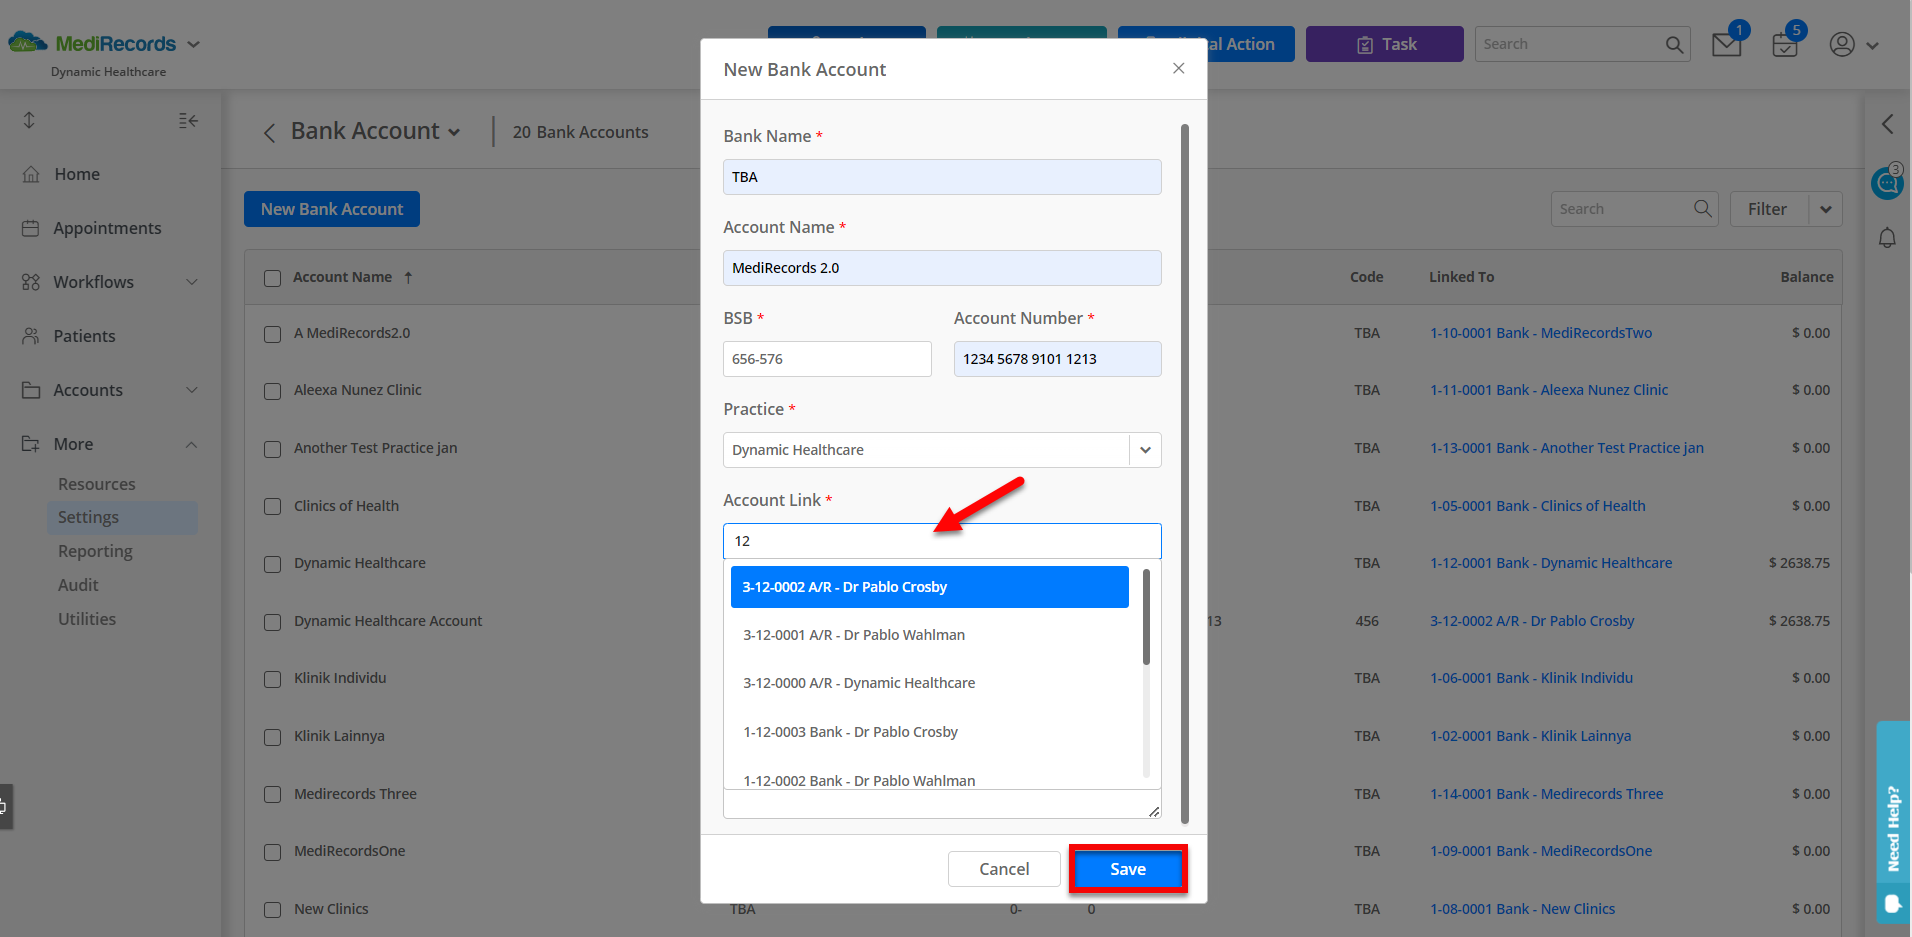Open the notifications bell icon
1912x937 pixels.
[x=1887, y=238]
